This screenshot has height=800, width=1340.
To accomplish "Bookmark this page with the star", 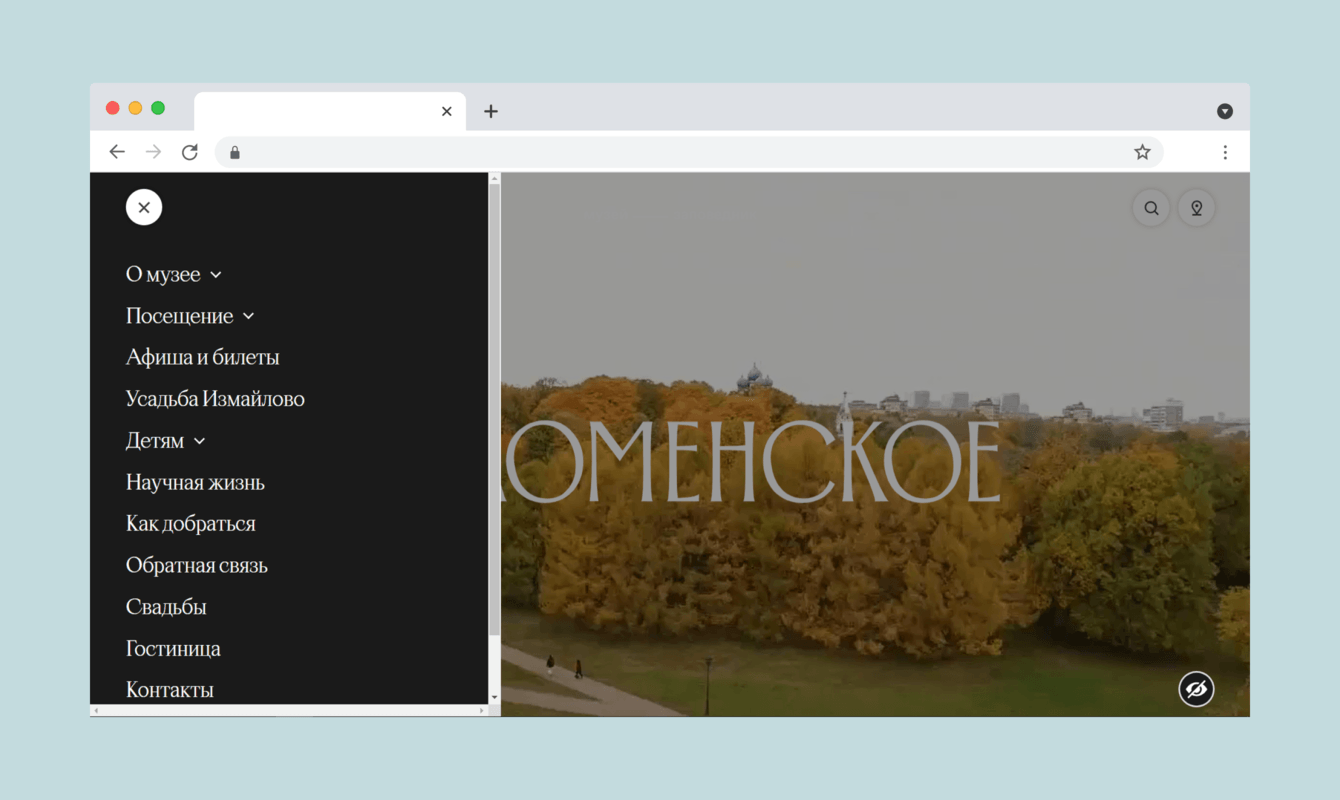I will click(x=1142, y=152).
